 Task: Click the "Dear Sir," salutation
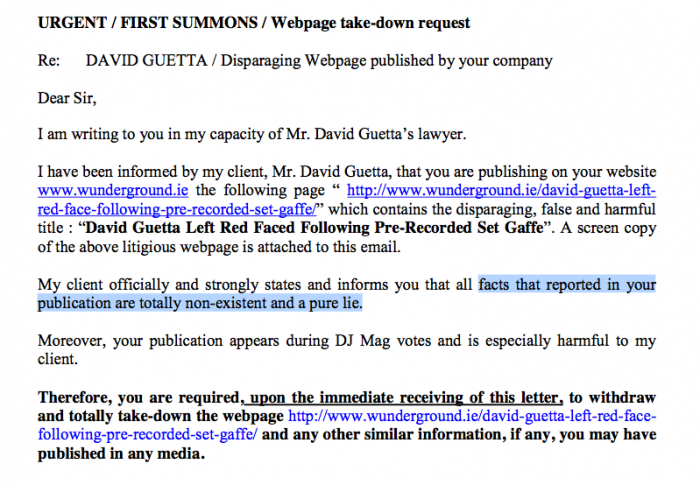pyautogui.click(x=67, y=98)
